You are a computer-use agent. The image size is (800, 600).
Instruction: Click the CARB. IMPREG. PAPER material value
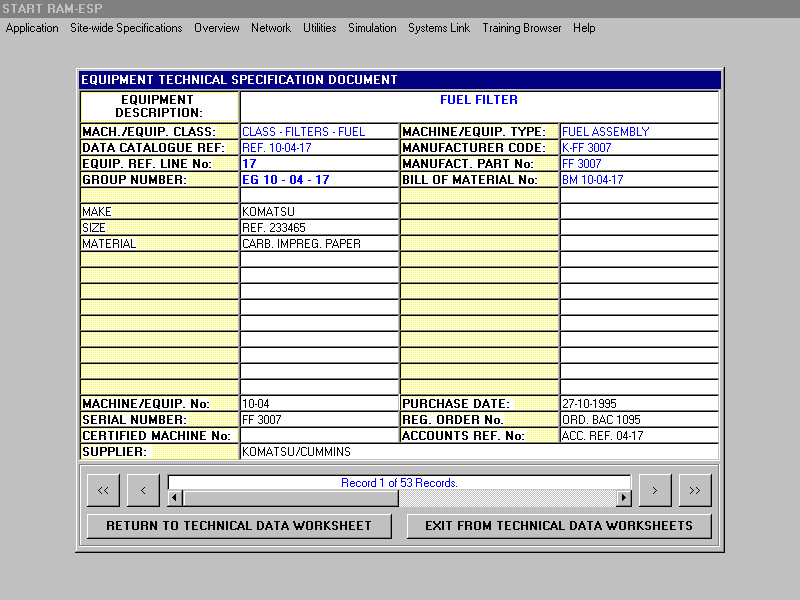point(319,244)
